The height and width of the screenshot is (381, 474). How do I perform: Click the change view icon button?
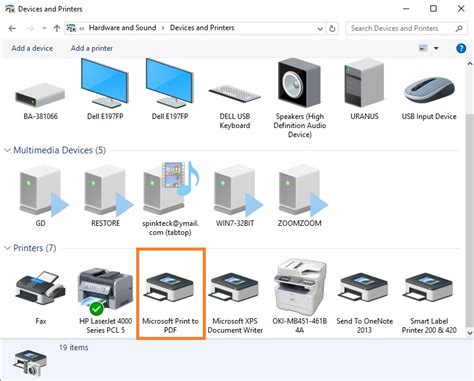[423, 48]
